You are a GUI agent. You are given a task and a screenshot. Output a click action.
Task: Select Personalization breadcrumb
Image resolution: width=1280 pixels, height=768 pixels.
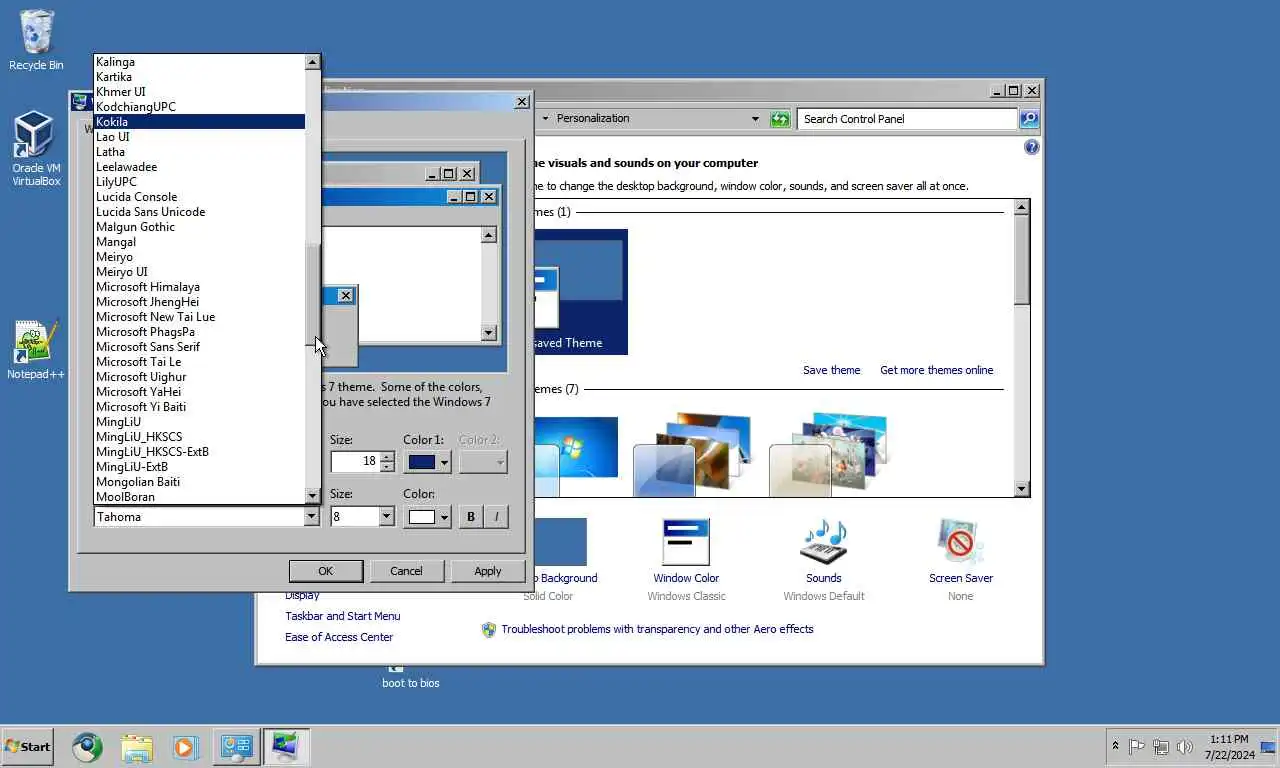pyautogui.click(x=593, y=118)
